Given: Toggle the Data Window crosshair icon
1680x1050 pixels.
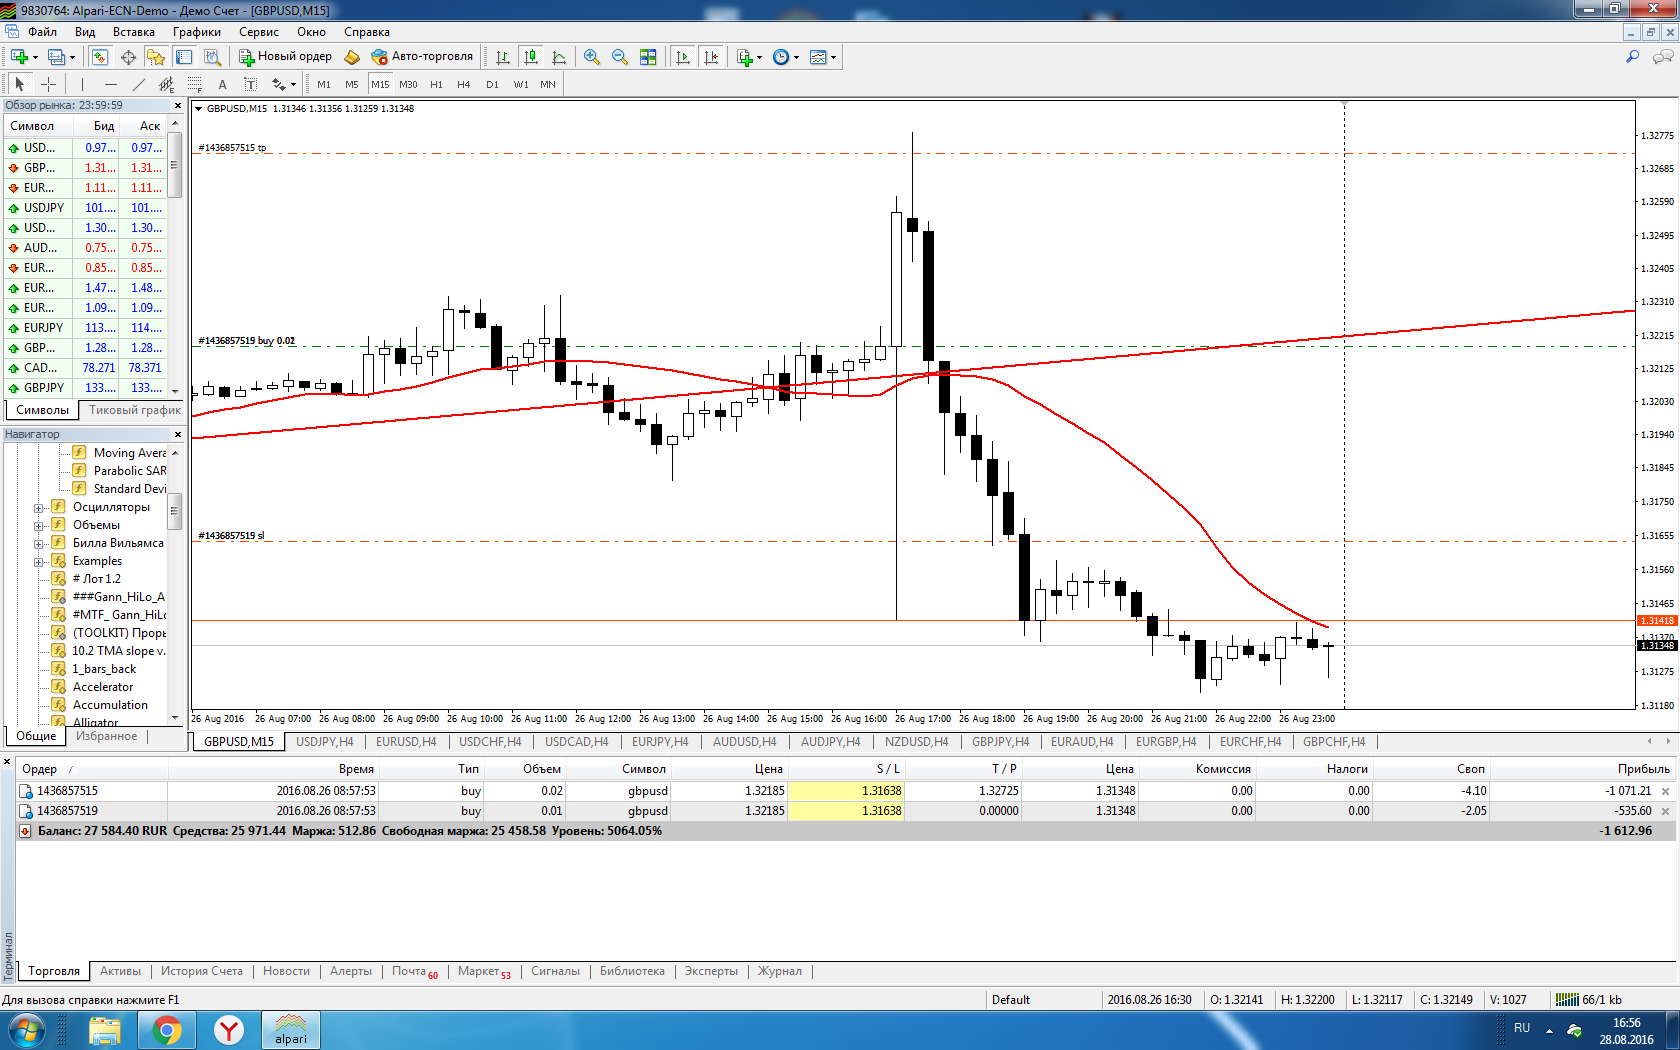Looking at the screenshot, I should pyautogui.click(x=128, y=57).
